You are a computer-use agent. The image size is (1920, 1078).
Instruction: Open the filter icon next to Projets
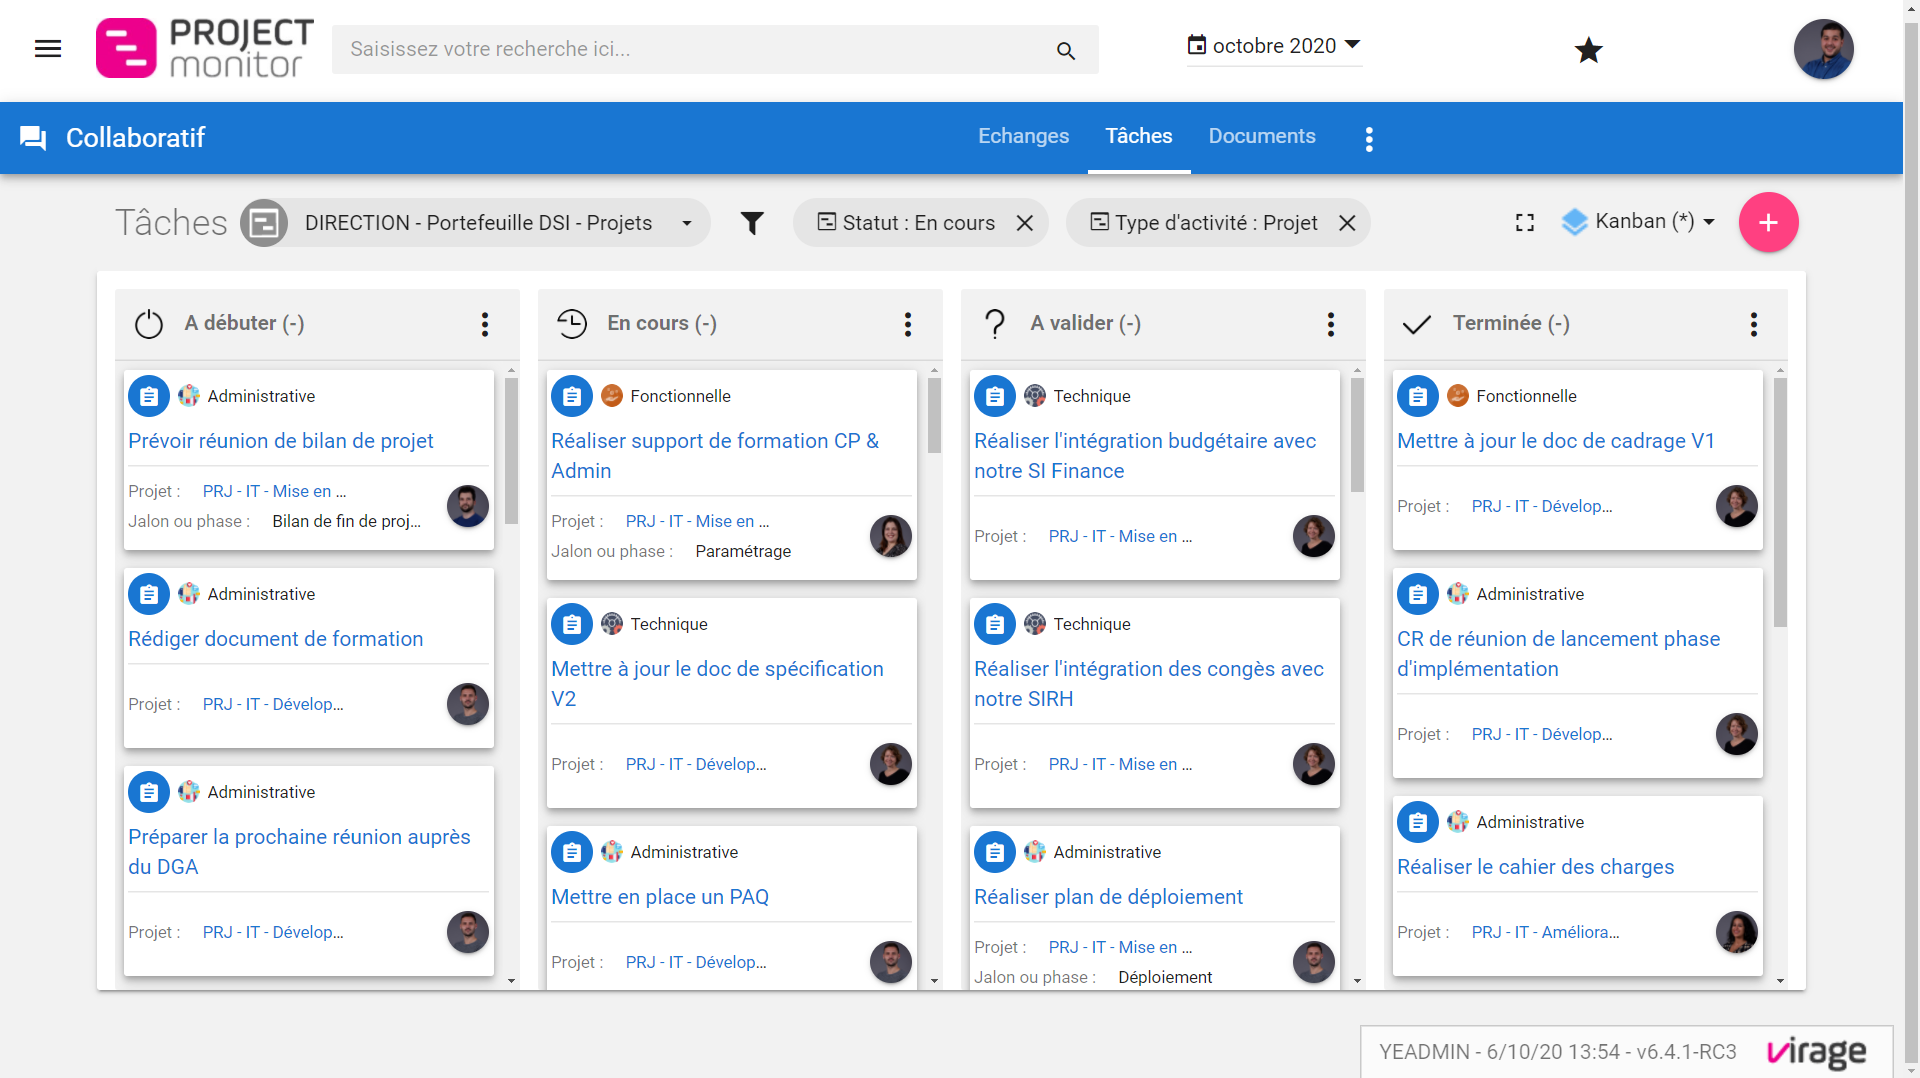753,222
